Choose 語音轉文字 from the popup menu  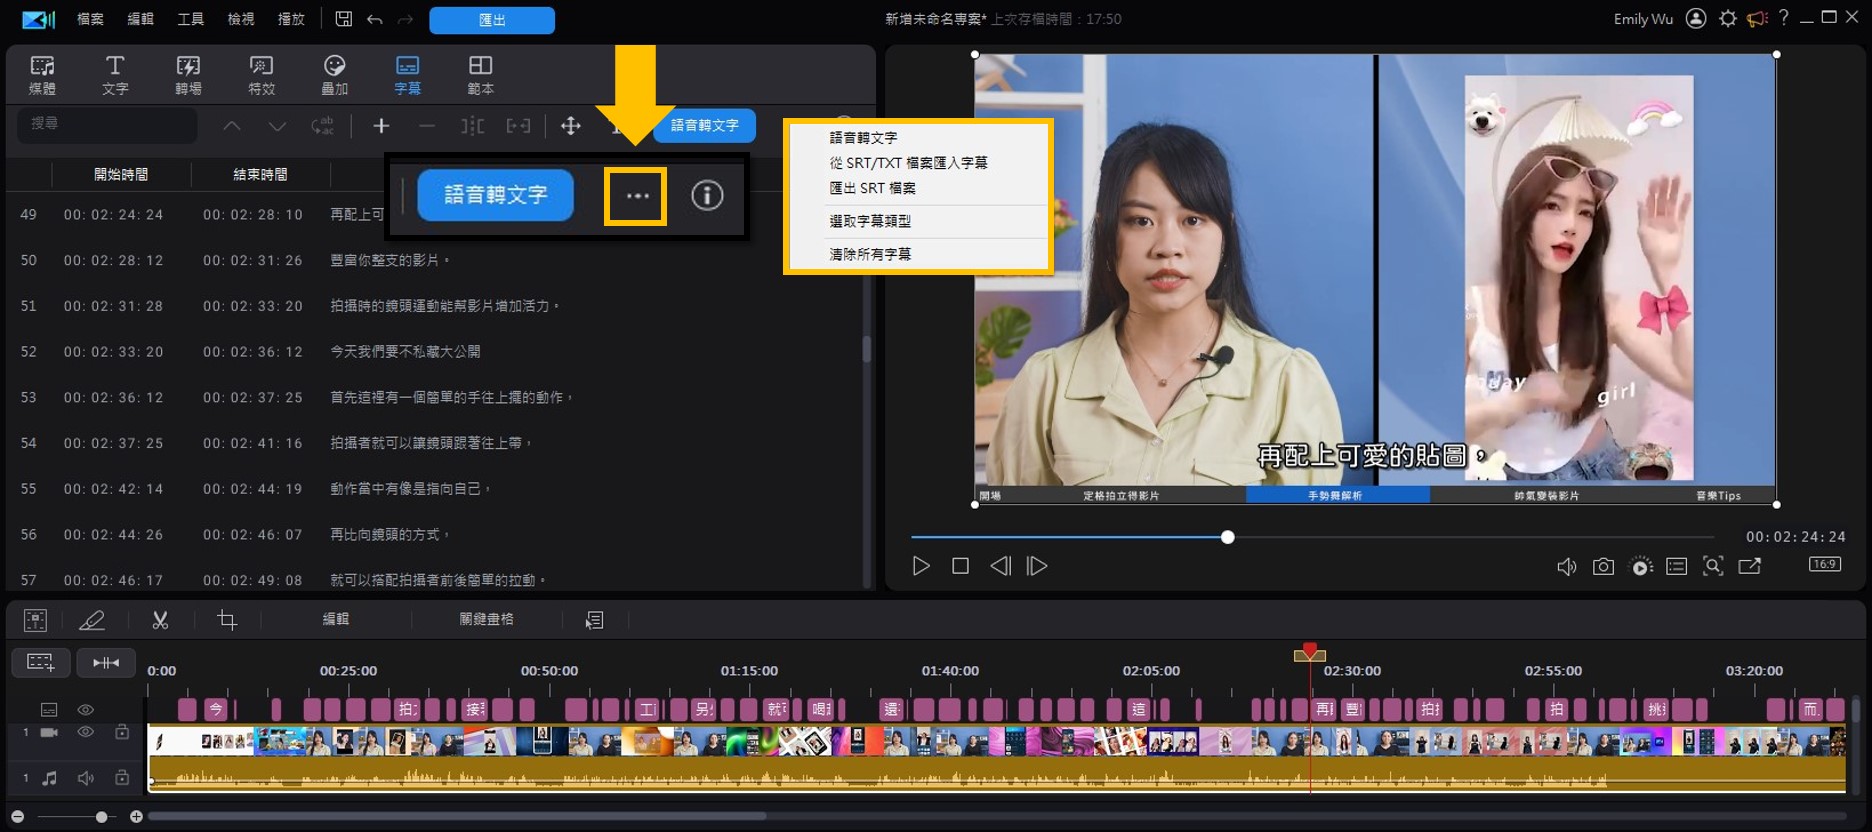[863, 137]
